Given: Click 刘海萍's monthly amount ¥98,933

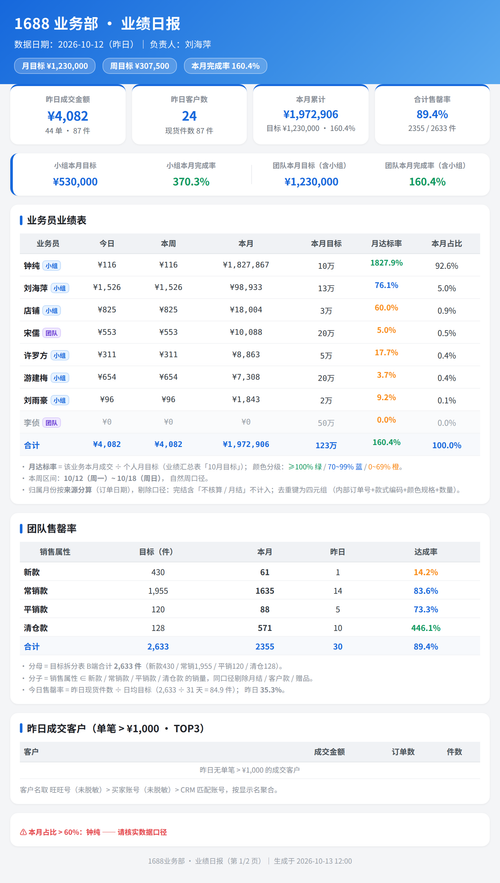Looking at the screenshot, I should click(246, 288).
